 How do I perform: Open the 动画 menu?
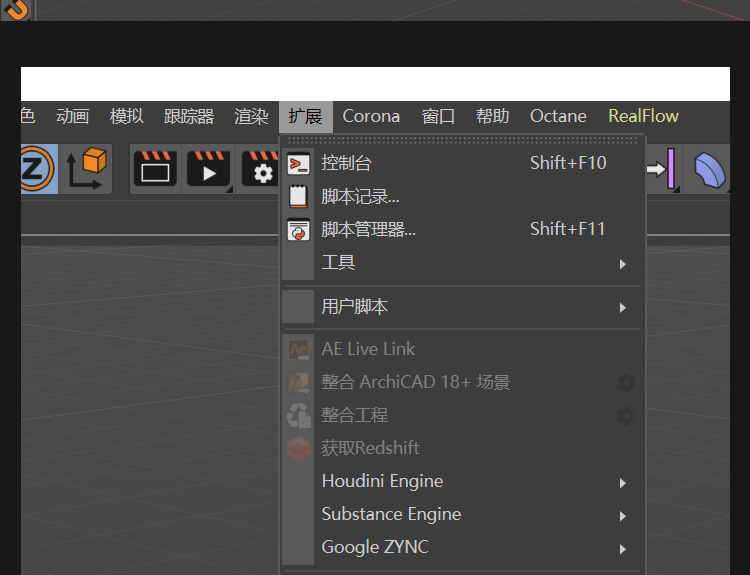(x=73, y=116)
